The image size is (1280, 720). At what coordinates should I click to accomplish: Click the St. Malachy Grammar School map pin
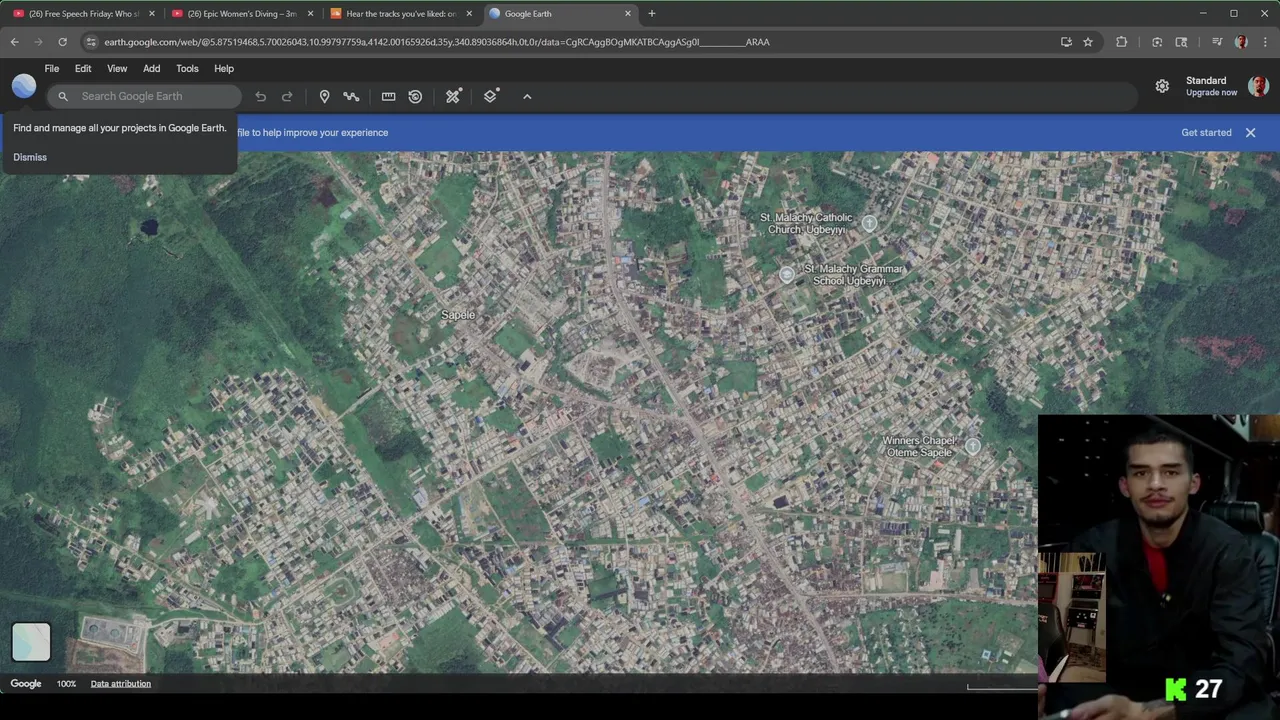[x=787, y=274]
